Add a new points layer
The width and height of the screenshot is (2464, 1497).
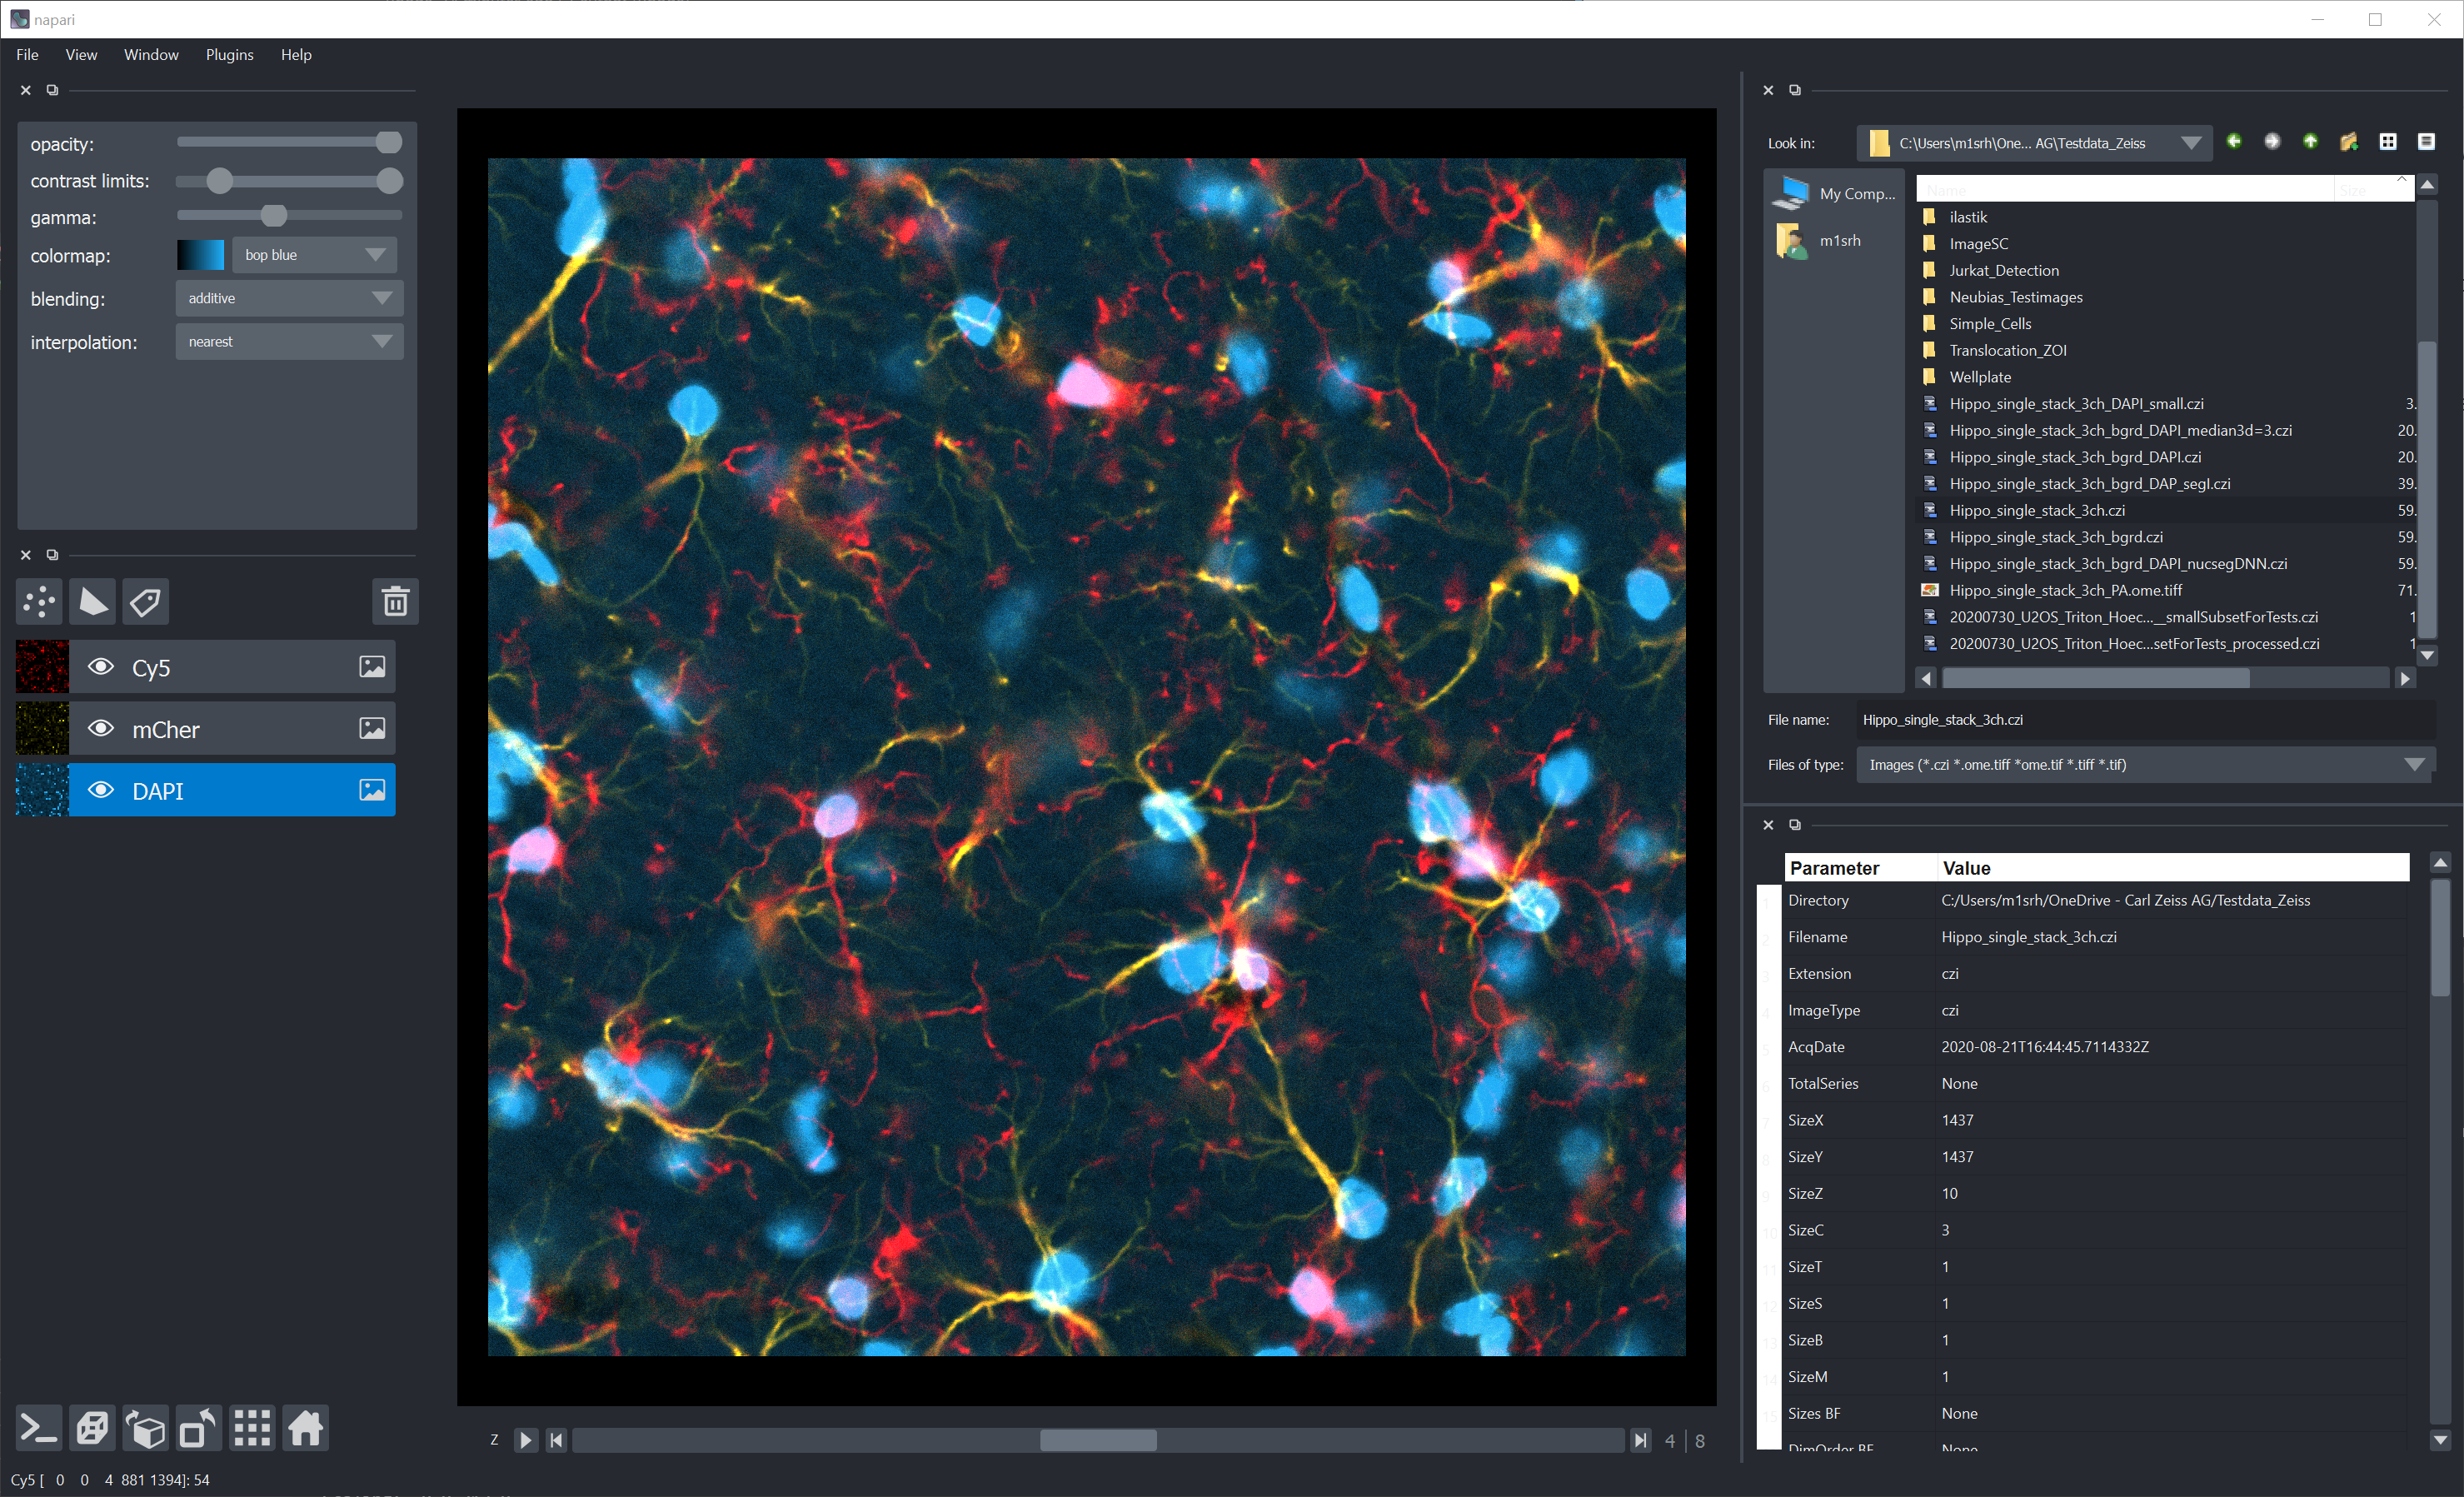pyautogui.click(x=40, y=601)
